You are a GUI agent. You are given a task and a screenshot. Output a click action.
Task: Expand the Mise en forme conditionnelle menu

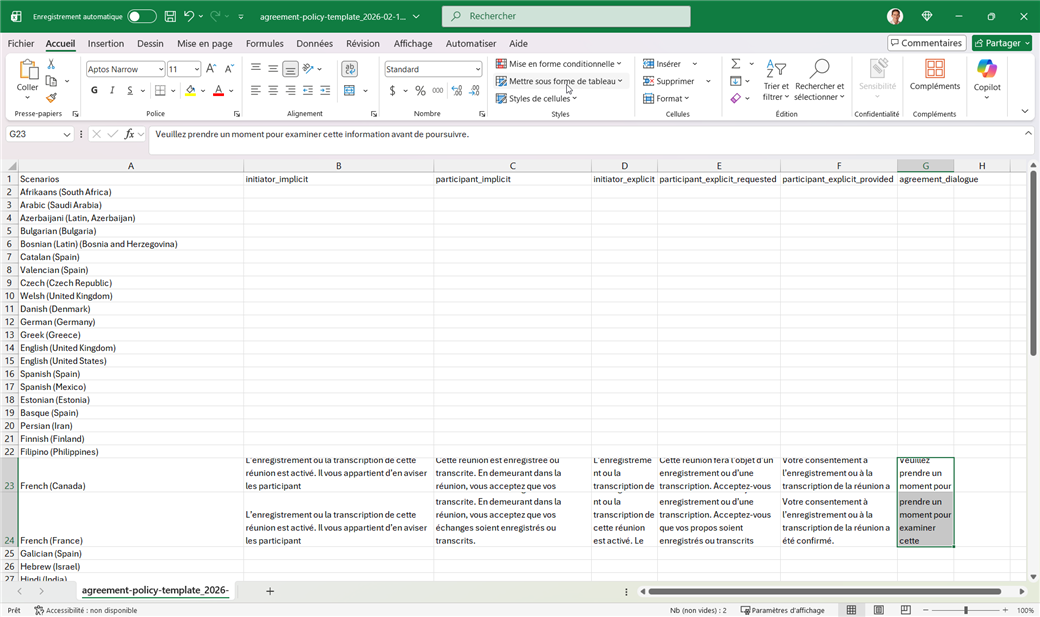[560, 64]
